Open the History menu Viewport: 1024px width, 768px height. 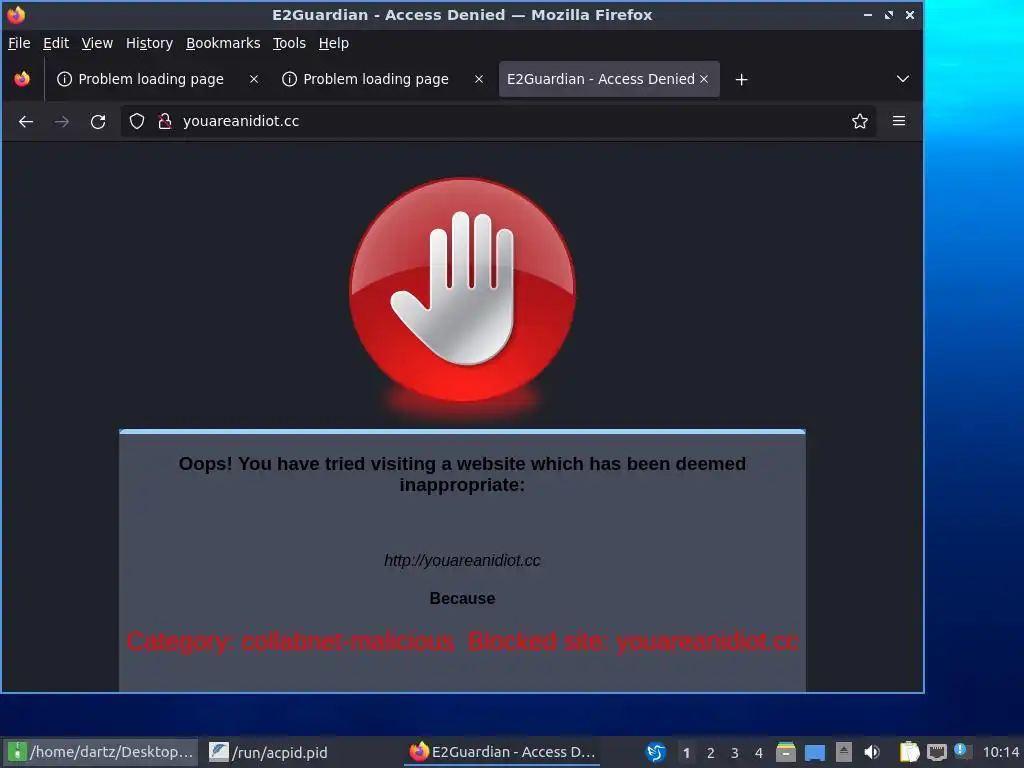[149, 43]
